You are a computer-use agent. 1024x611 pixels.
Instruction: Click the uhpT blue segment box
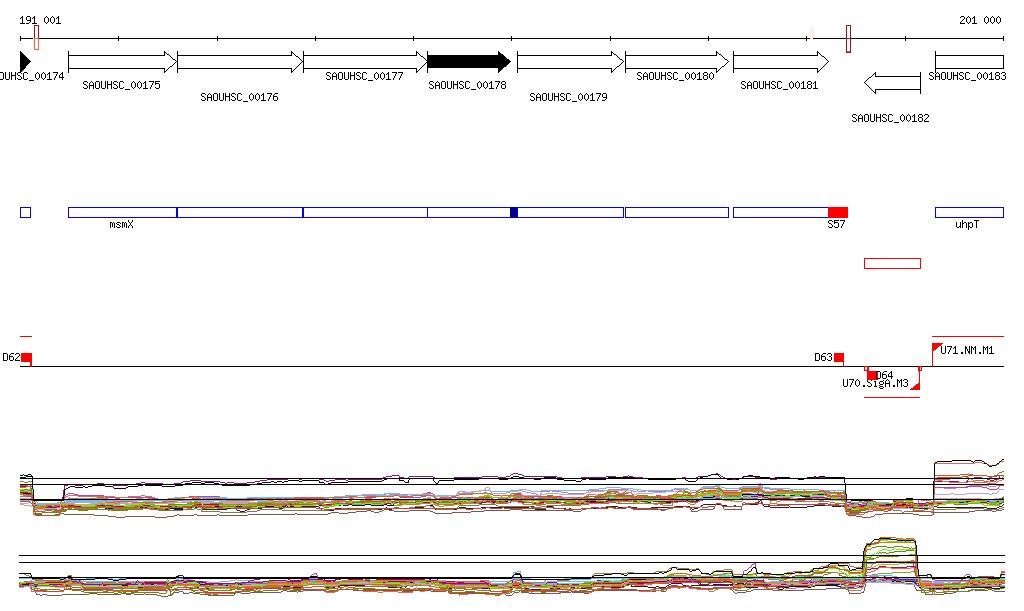tap(969, 212)
